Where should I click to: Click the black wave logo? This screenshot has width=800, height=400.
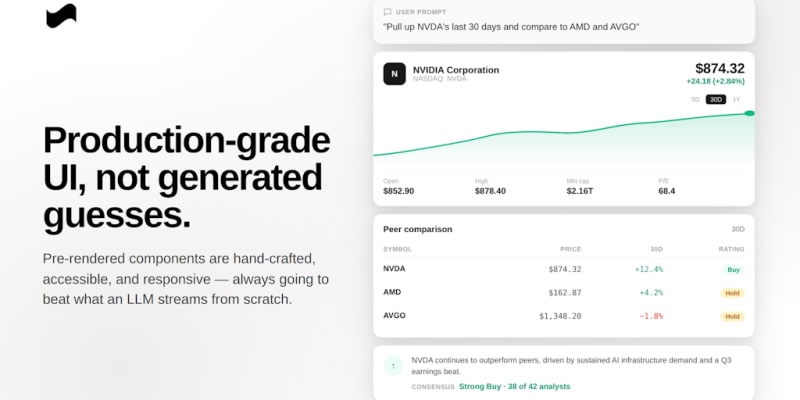(x=61, y=16)
